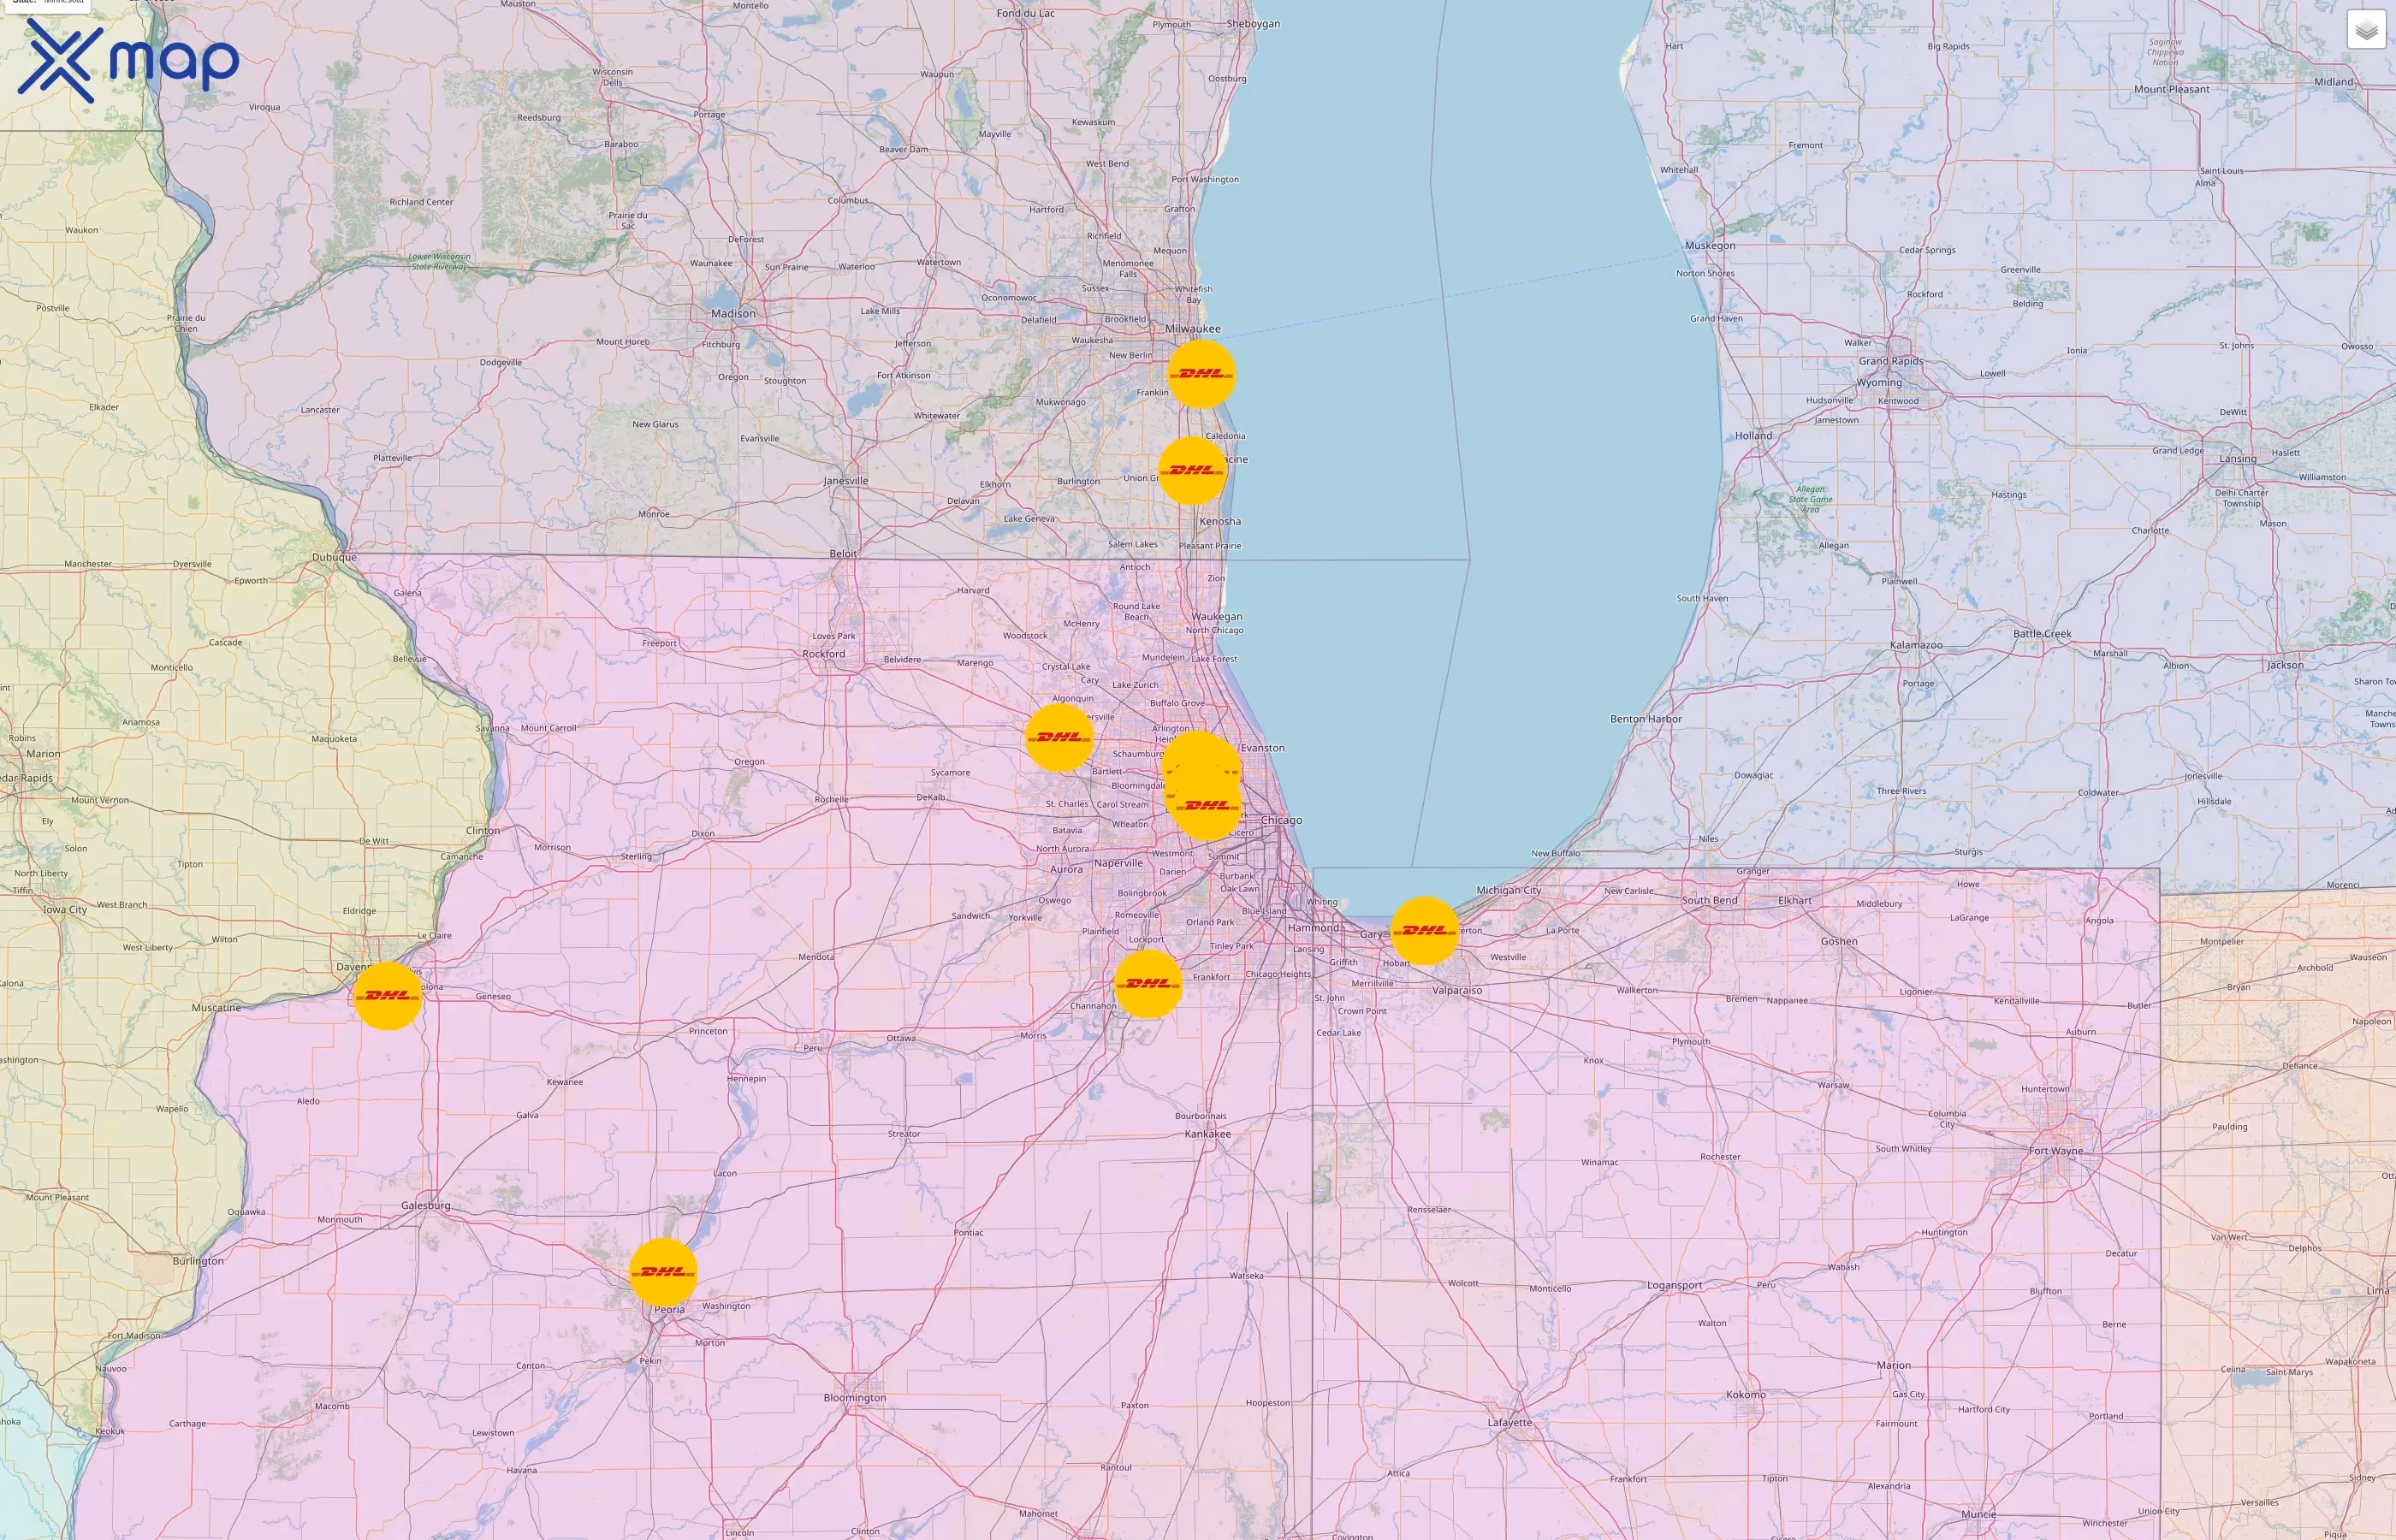Click the Milwaukee city label

point(1192,328)
